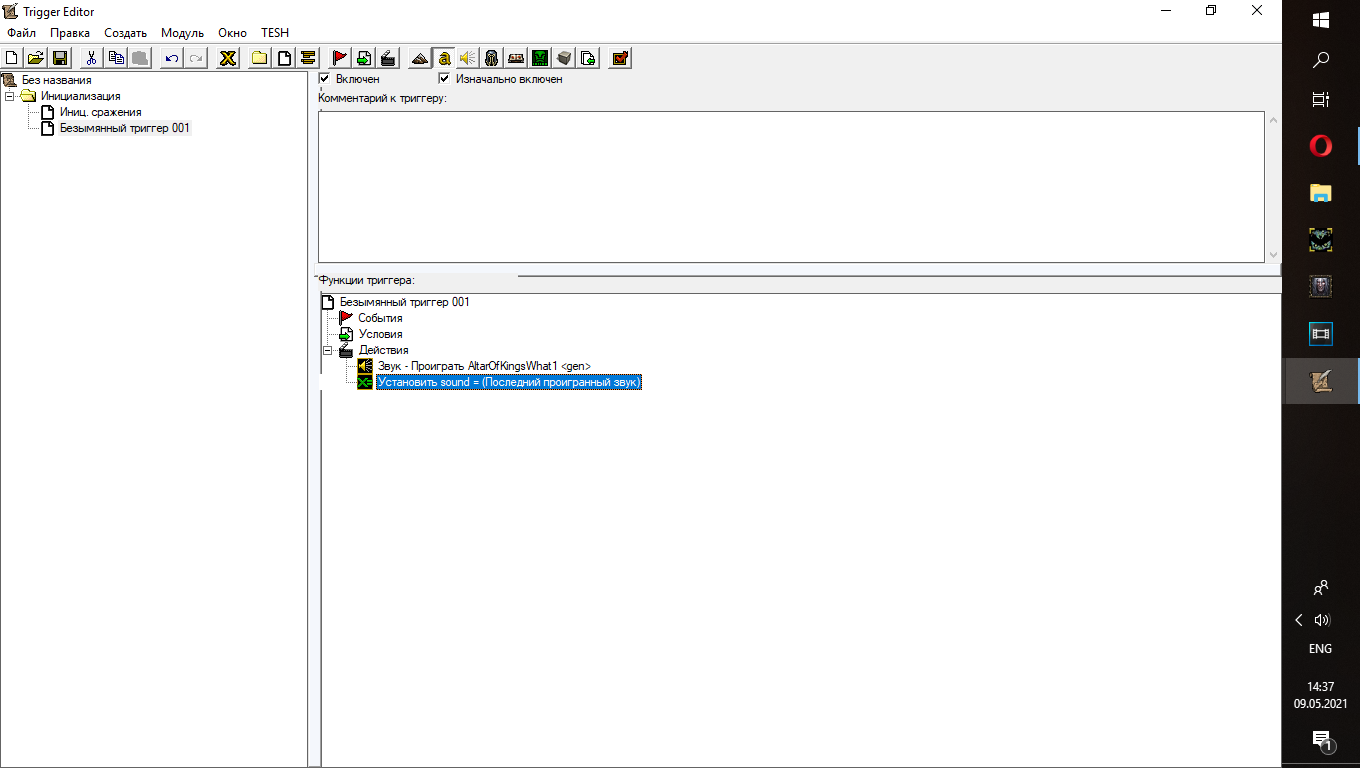Add a new event with red flag icon

pos(340,58)
